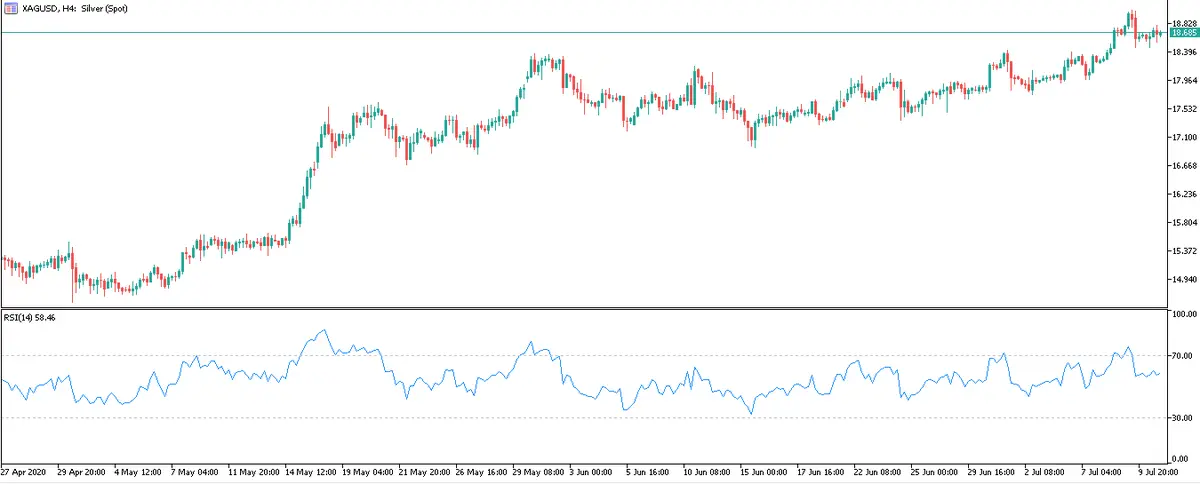Click the 17.100 price scale level
This screenshot has height=484, width=1200.
pos(1183,137)
